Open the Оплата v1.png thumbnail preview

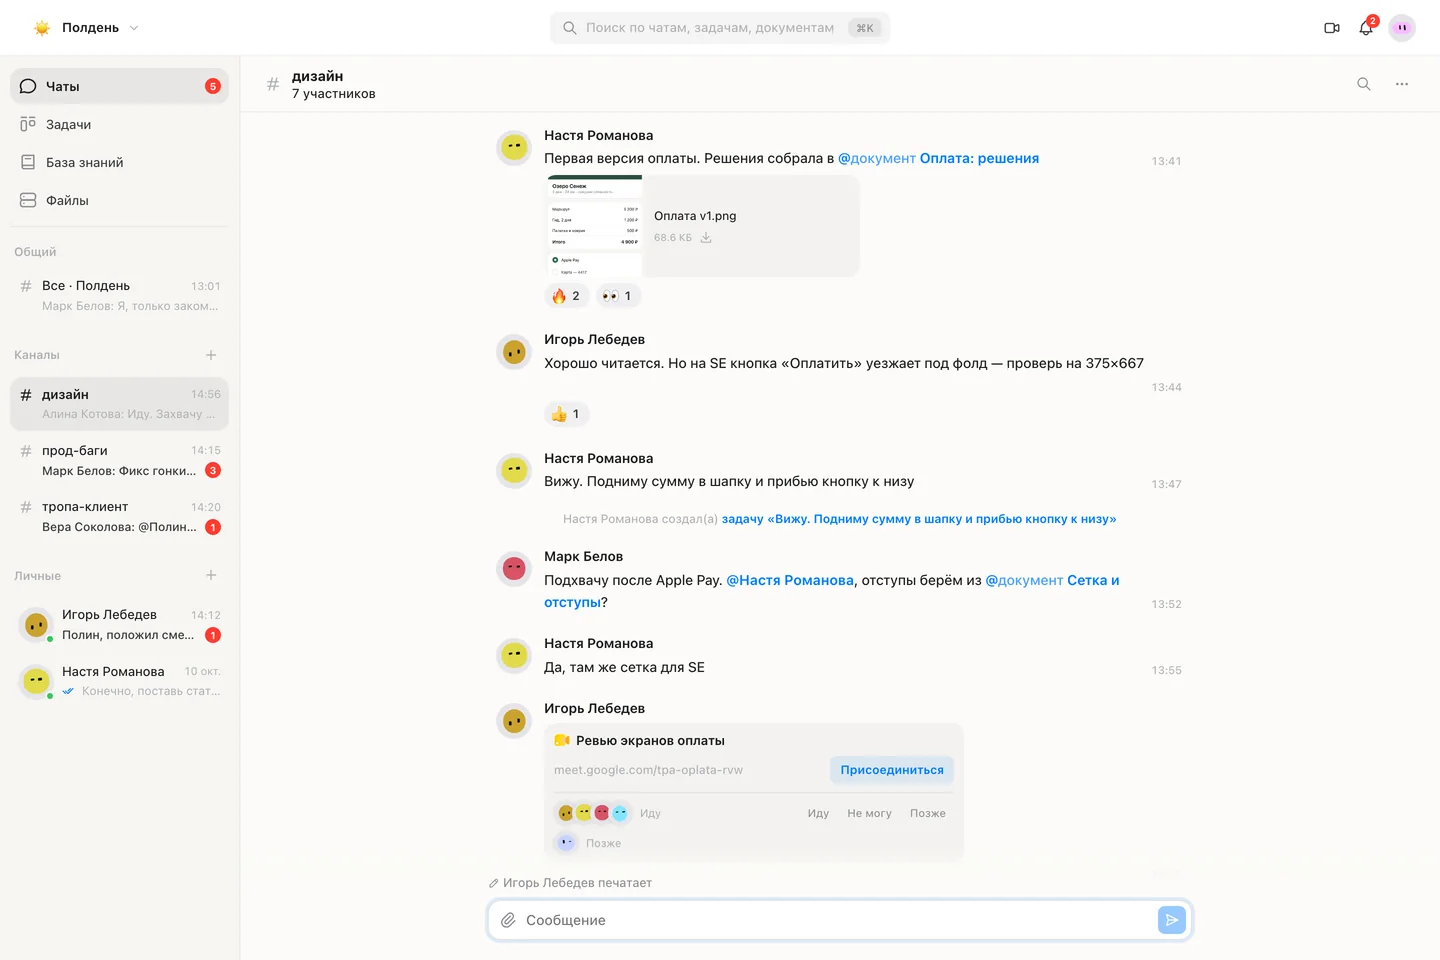pyautogui.click(x=594, y=226)
